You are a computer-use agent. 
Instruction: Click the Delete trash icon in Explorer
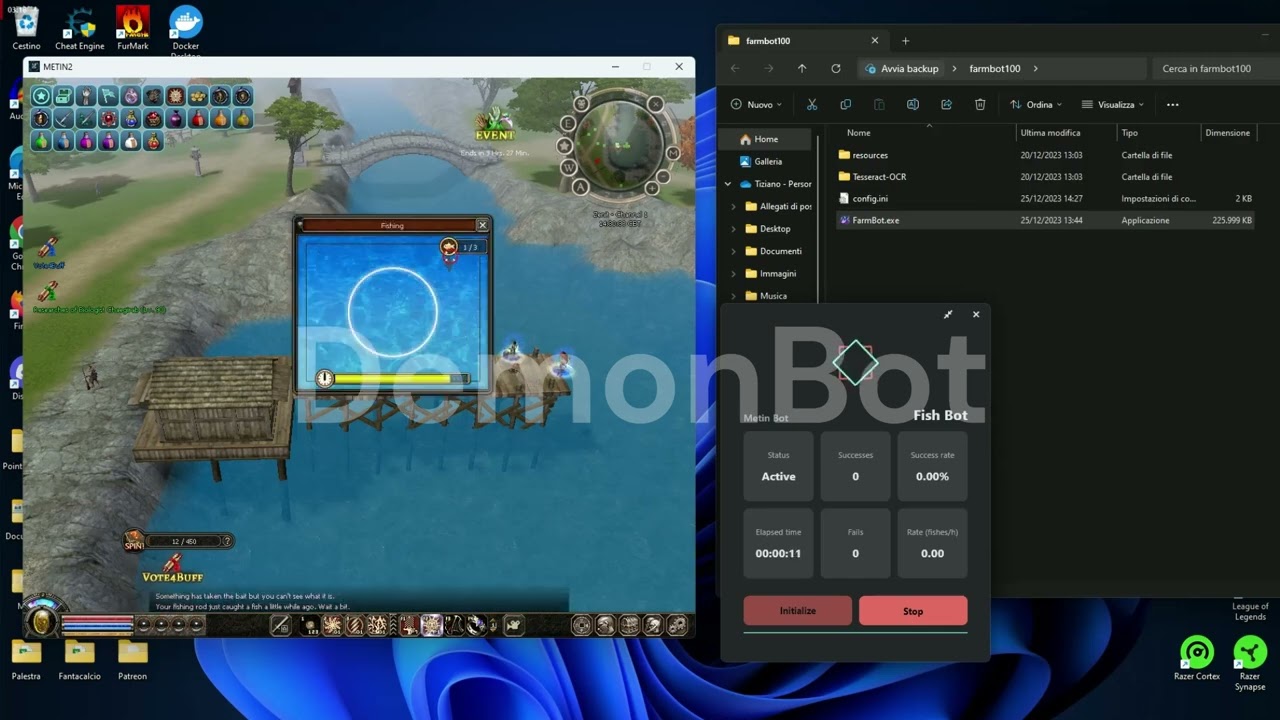click(x=980, y=104)
